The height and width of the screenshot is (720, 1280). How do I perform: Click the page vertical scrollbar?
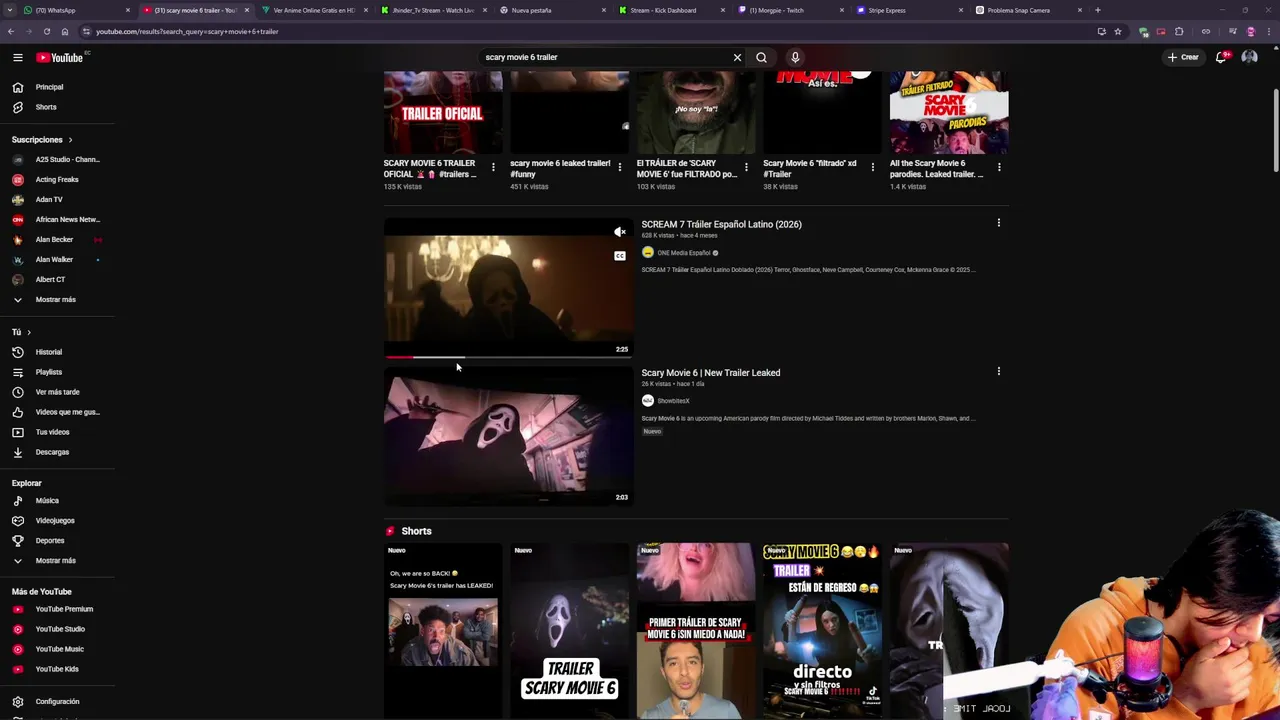(x=1275, y=130)
